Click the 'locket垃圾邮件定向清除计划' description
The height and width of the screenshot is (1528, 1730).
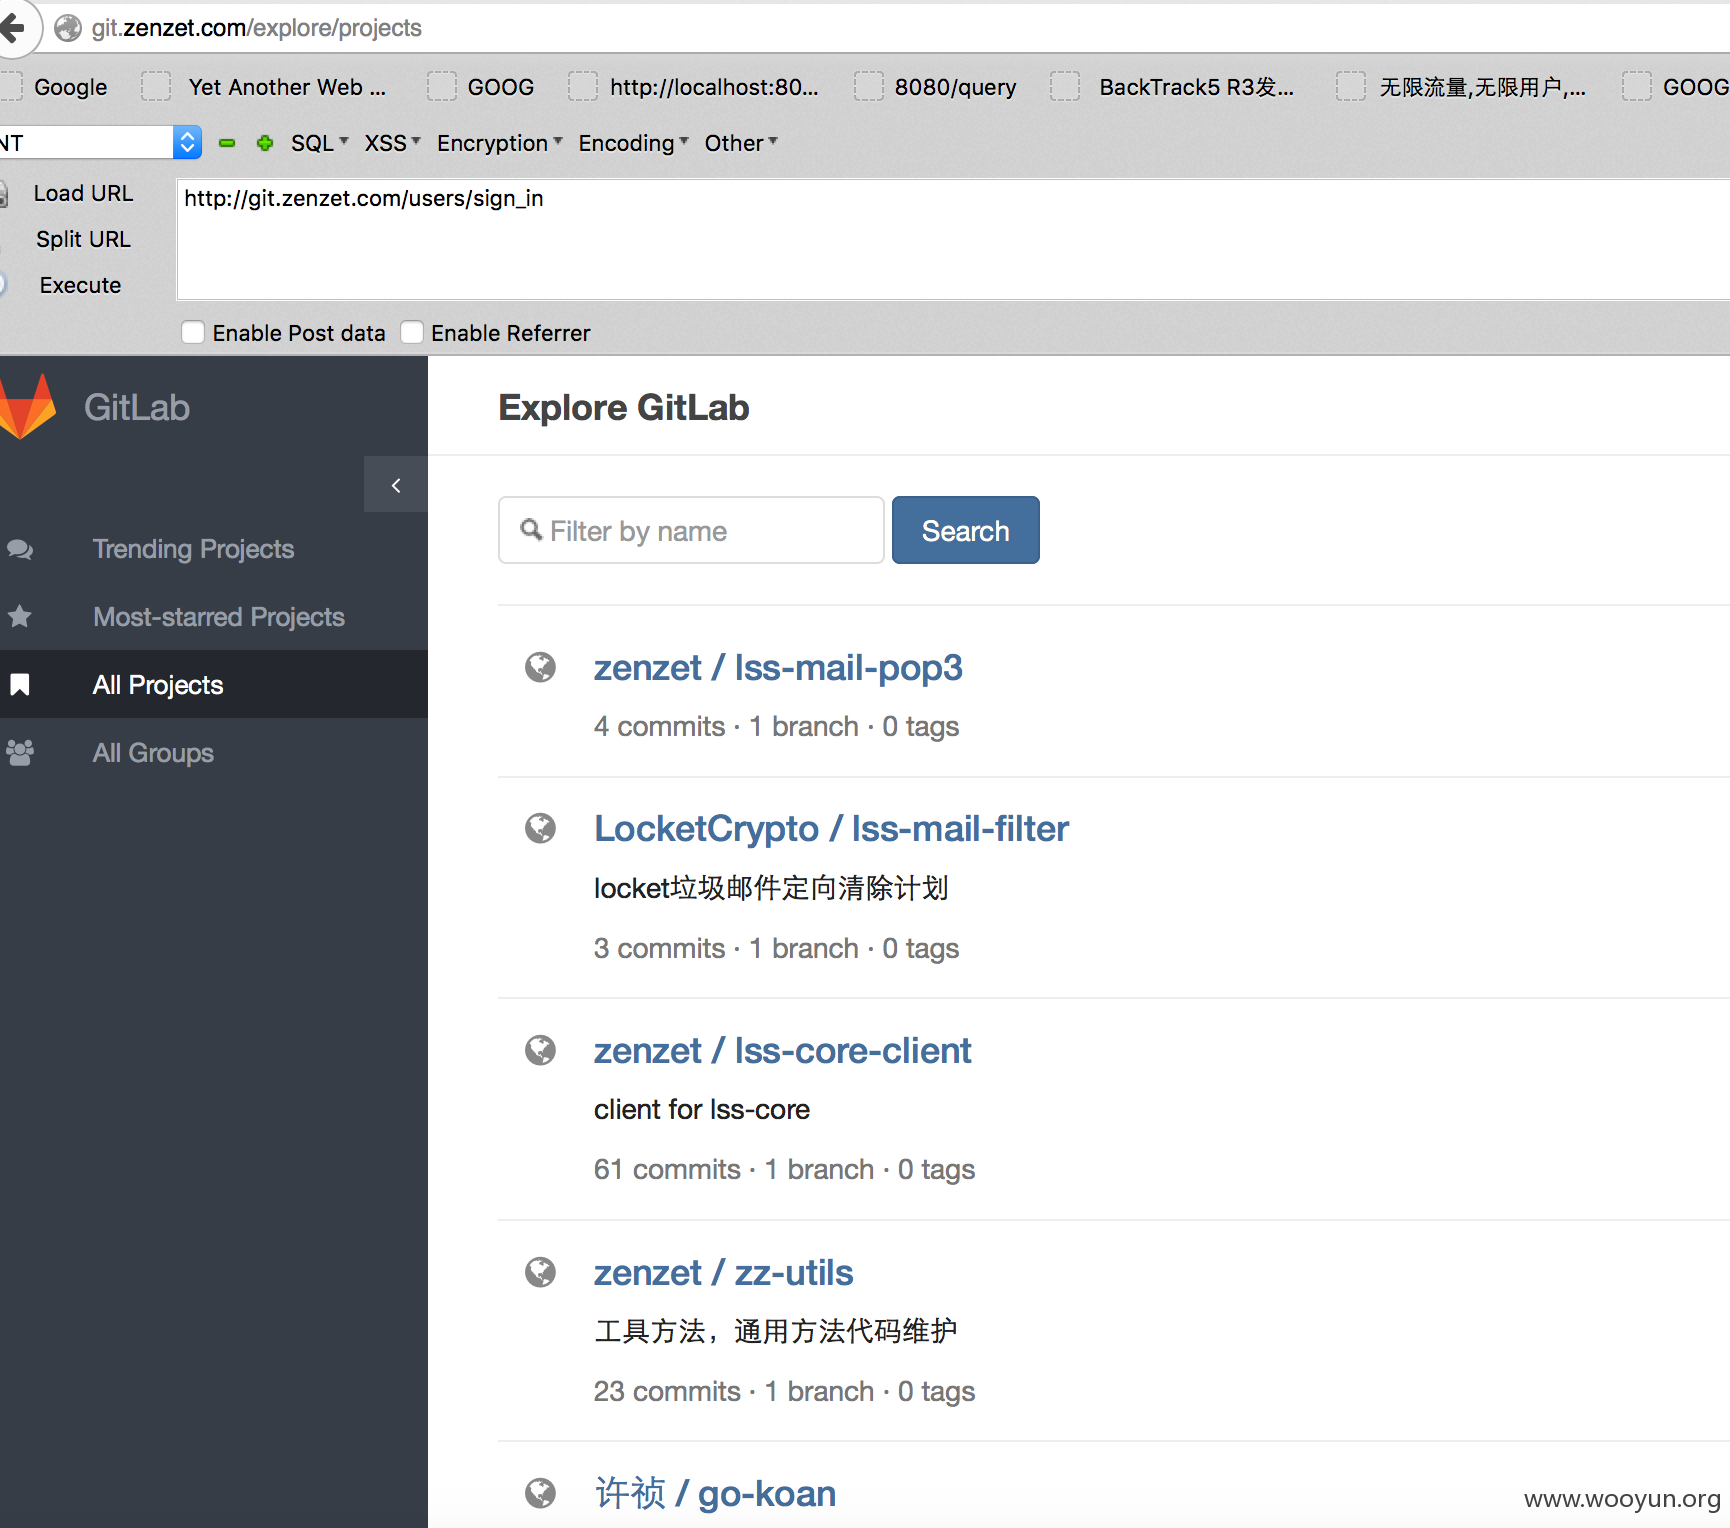[770, 888]
